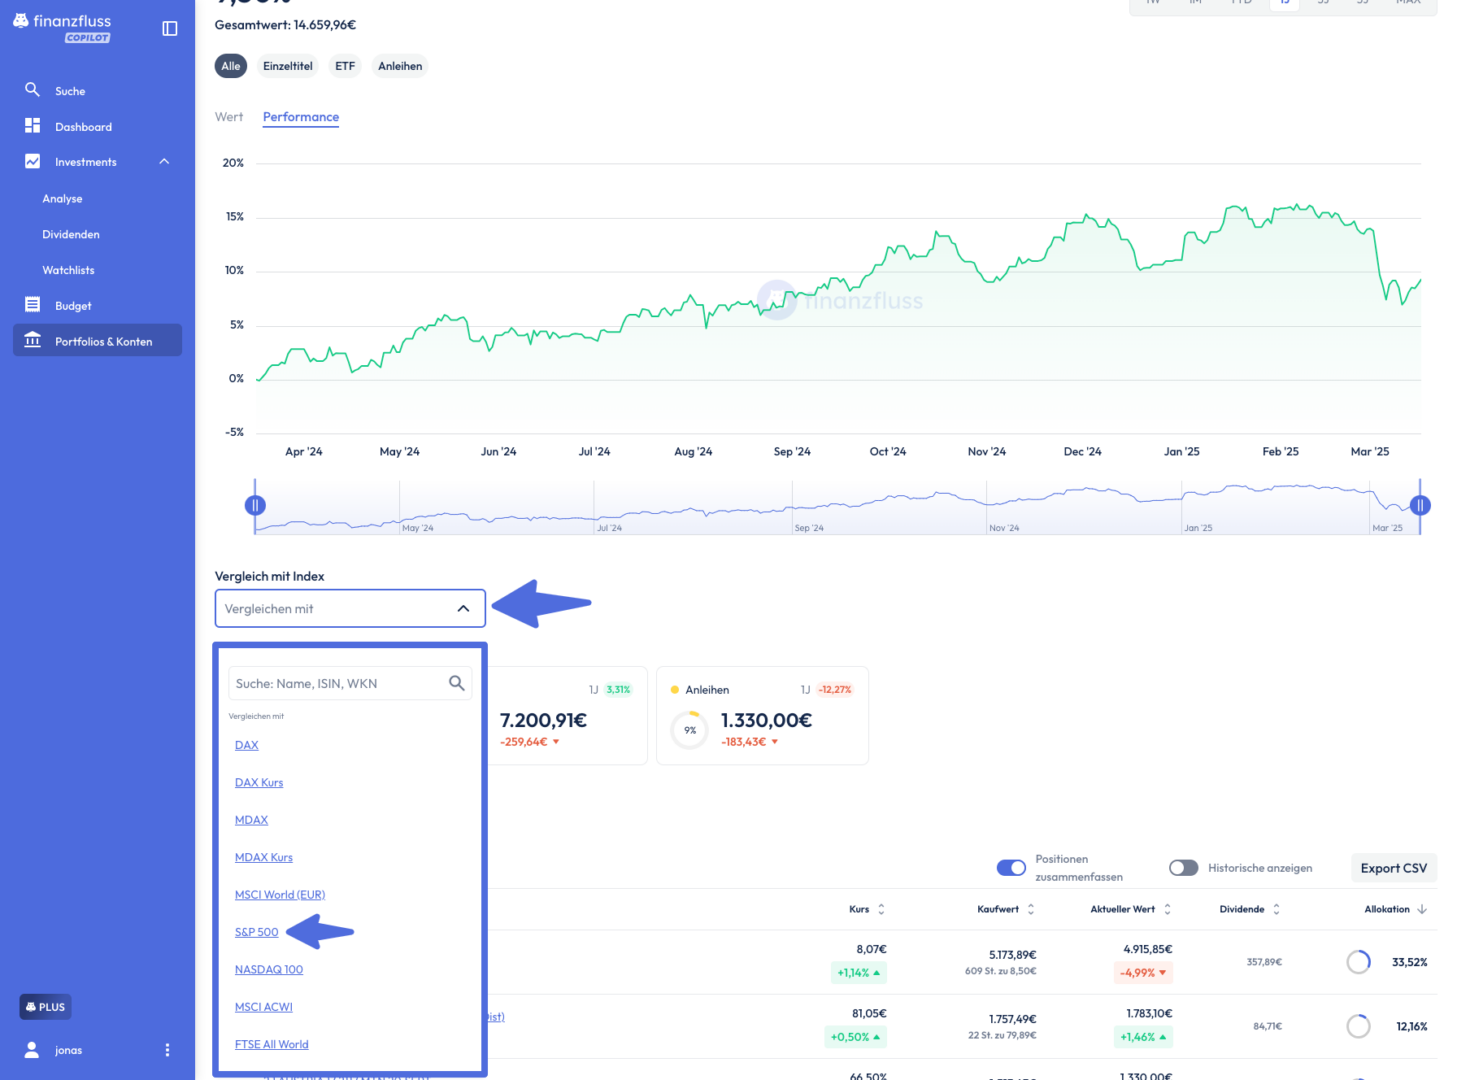Choose NASDAQ 100 as comparison index
This screenshot has width=1457, height=1080.
point(269,969)
